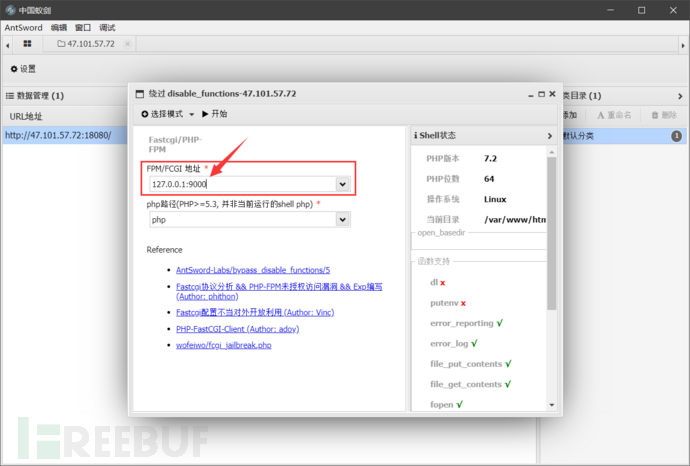Image resolution: width=690 pixels, height=466 pixels.
Task: Click the badge count 1 on 默认分类
Action: [x=676, y=136]
